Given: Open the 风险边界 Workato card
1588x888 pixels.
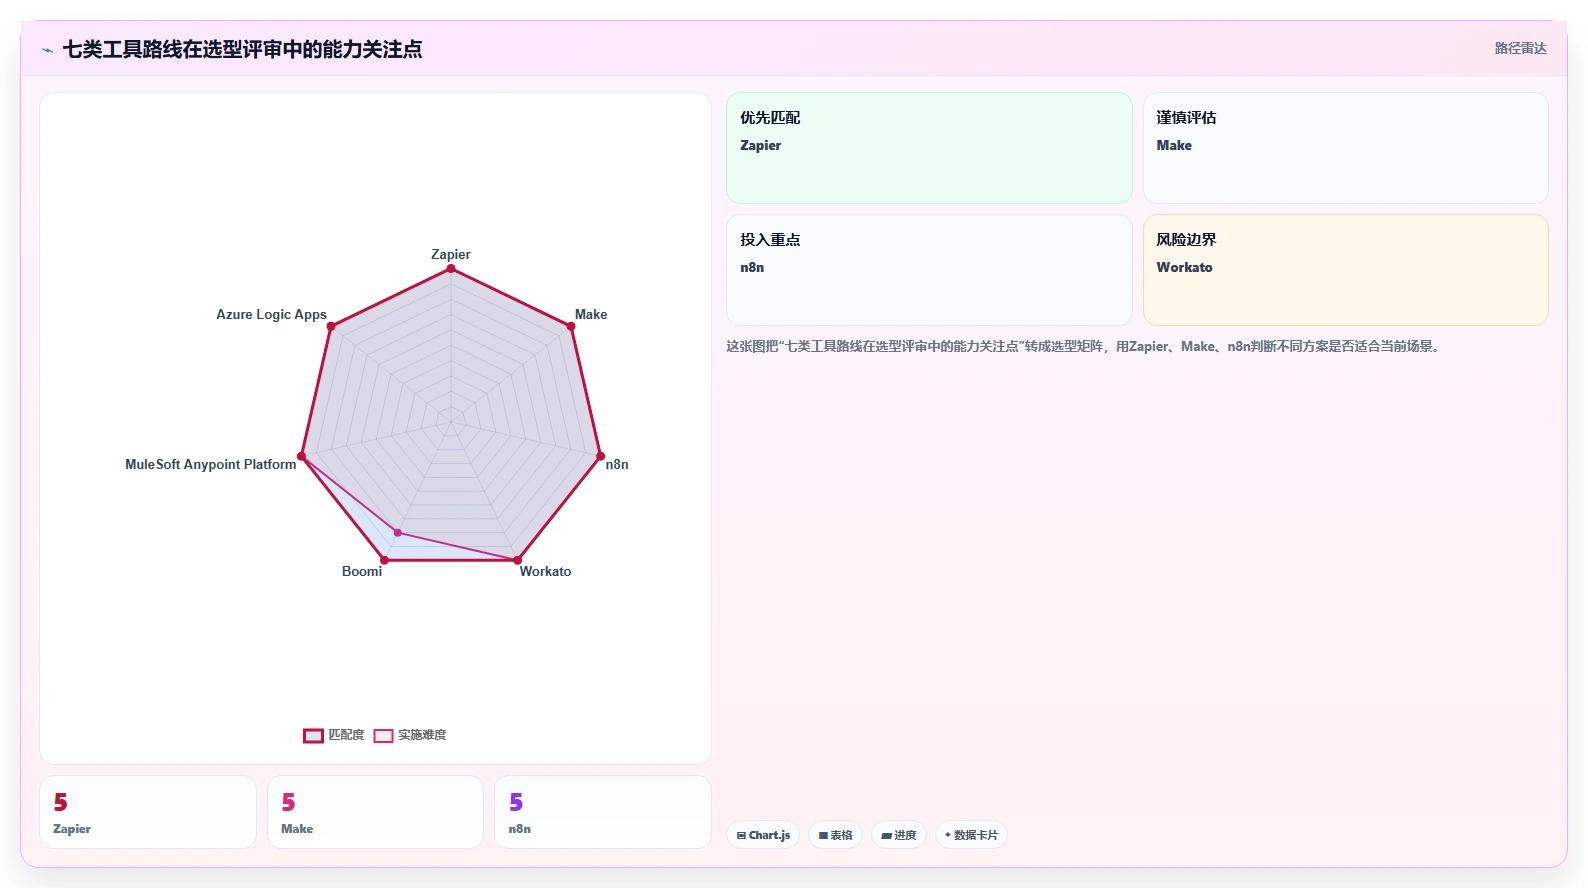Looking at the screenshot, I should pyautogui.click(x=1346, y=270).
